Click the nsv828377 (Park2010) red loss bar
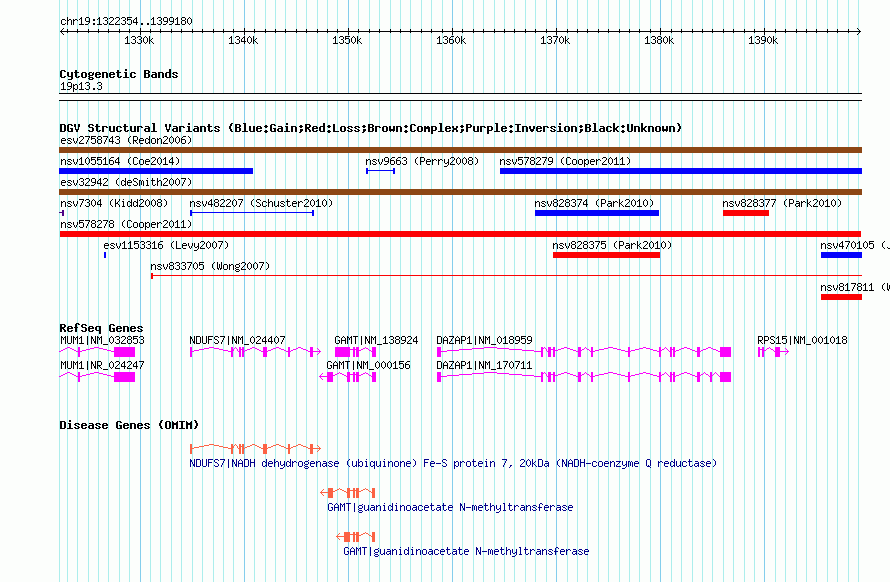 746,213
